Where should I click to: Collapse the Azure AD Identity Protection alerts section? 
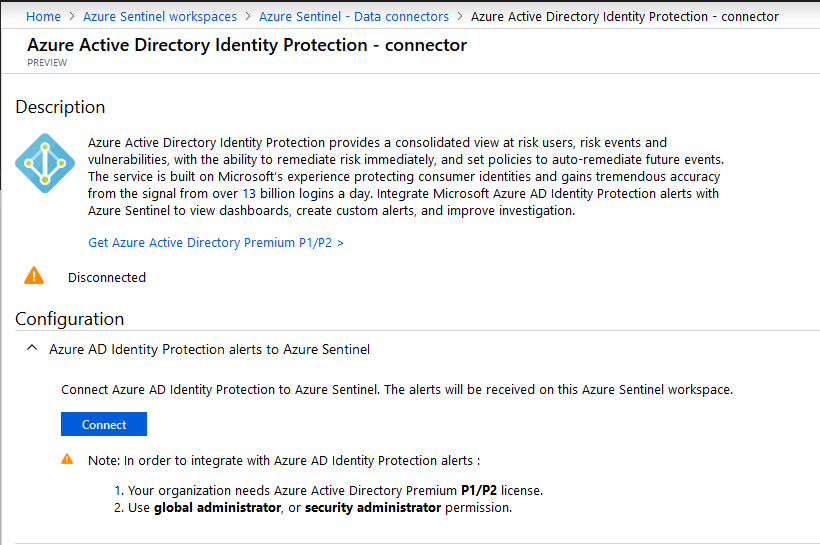pos(32,348)
